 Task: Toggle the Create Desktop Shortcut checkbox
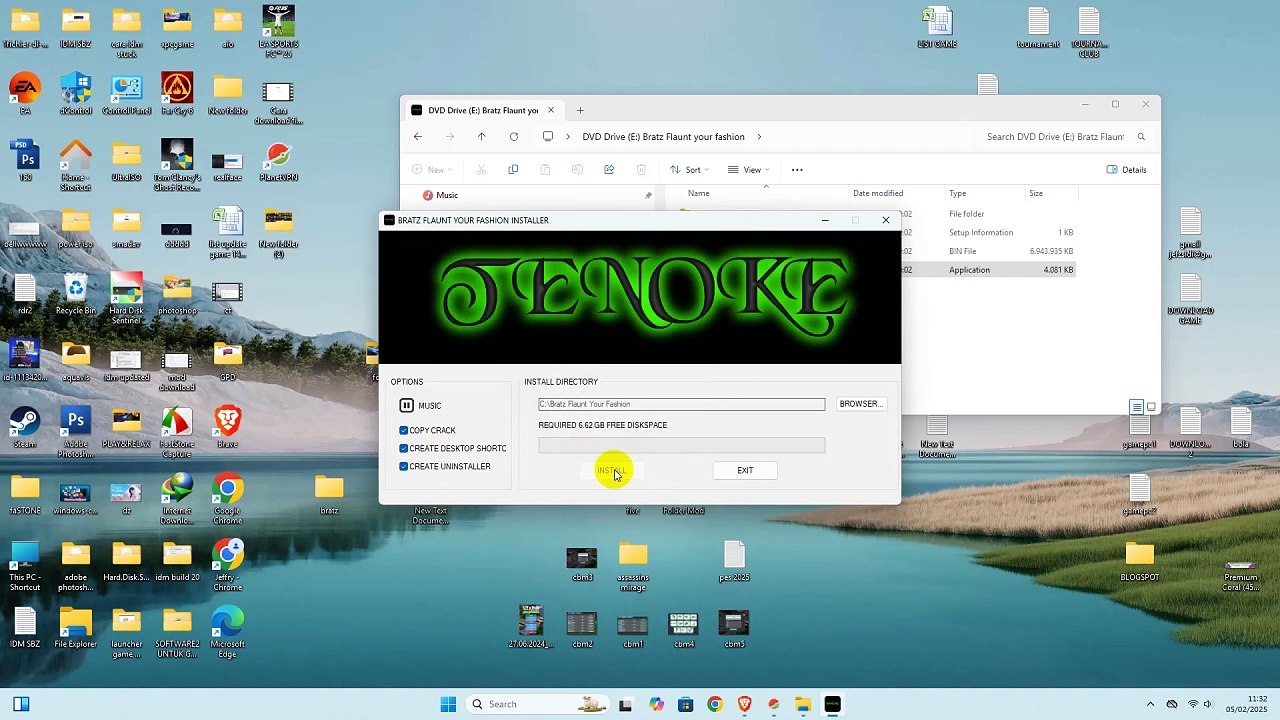(403, 448)
